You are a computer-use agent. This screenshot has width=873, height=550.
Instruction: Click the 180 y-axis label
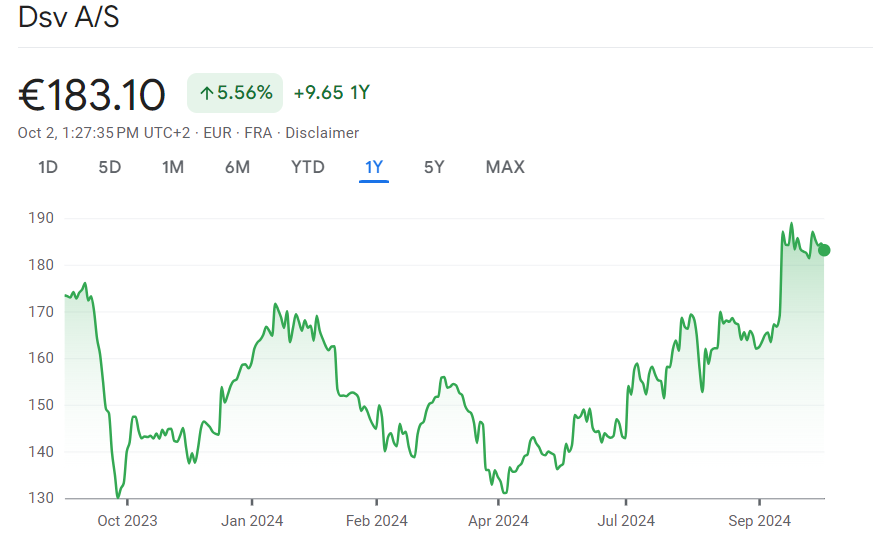tap(41, 265)
